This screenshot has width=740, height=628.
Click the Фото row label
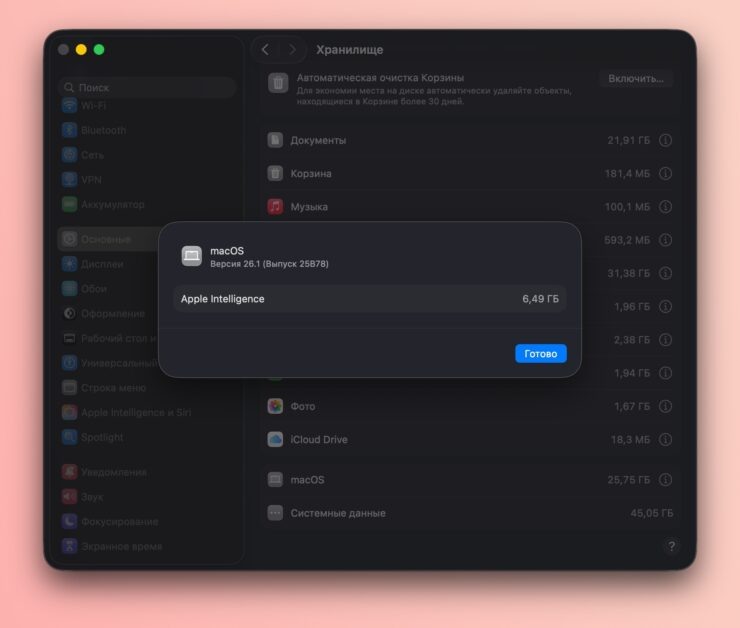point(303,406)
